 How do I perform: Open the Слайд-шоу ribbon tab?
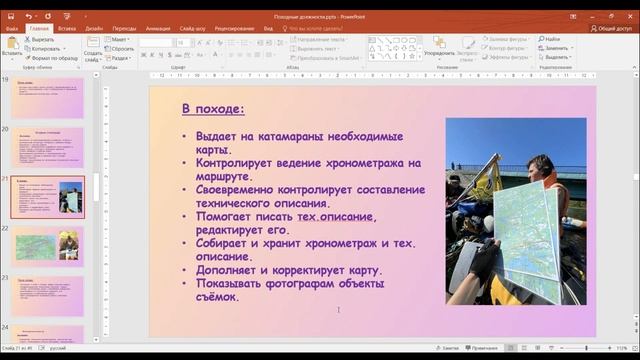point(192,29)
